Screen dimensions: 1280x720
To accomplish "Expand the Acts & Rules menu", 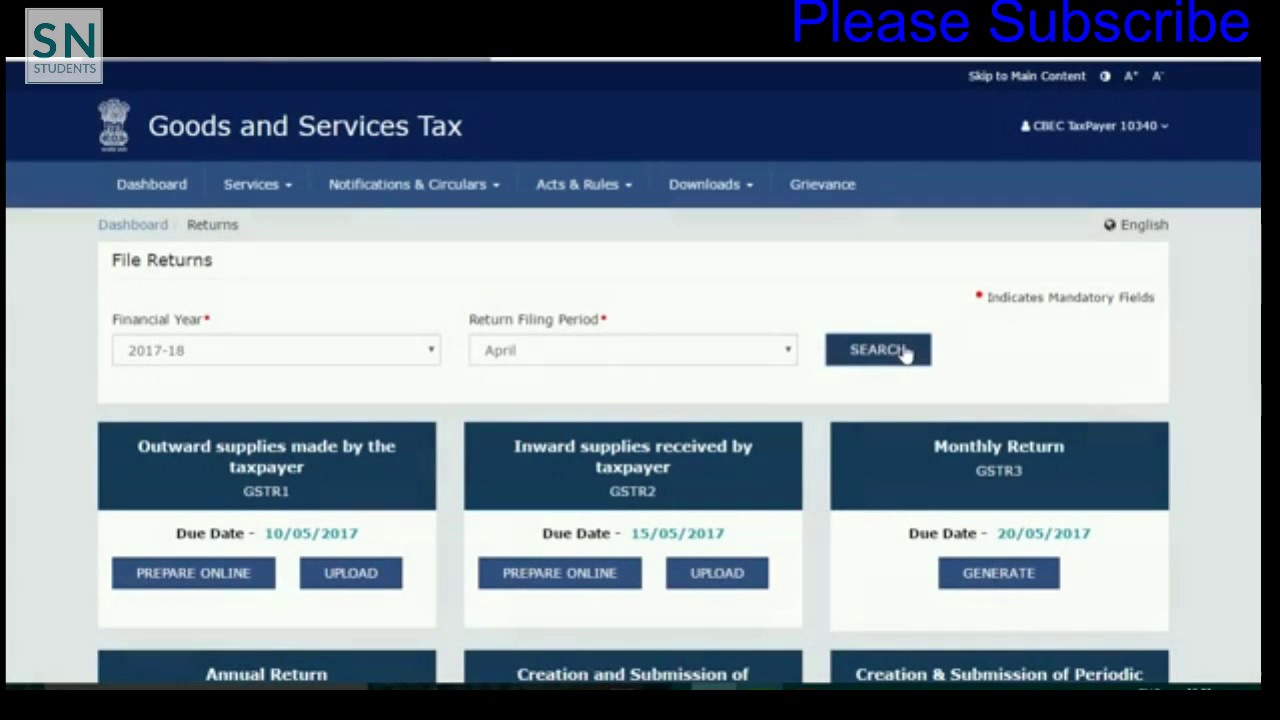I will click(584, 184).
